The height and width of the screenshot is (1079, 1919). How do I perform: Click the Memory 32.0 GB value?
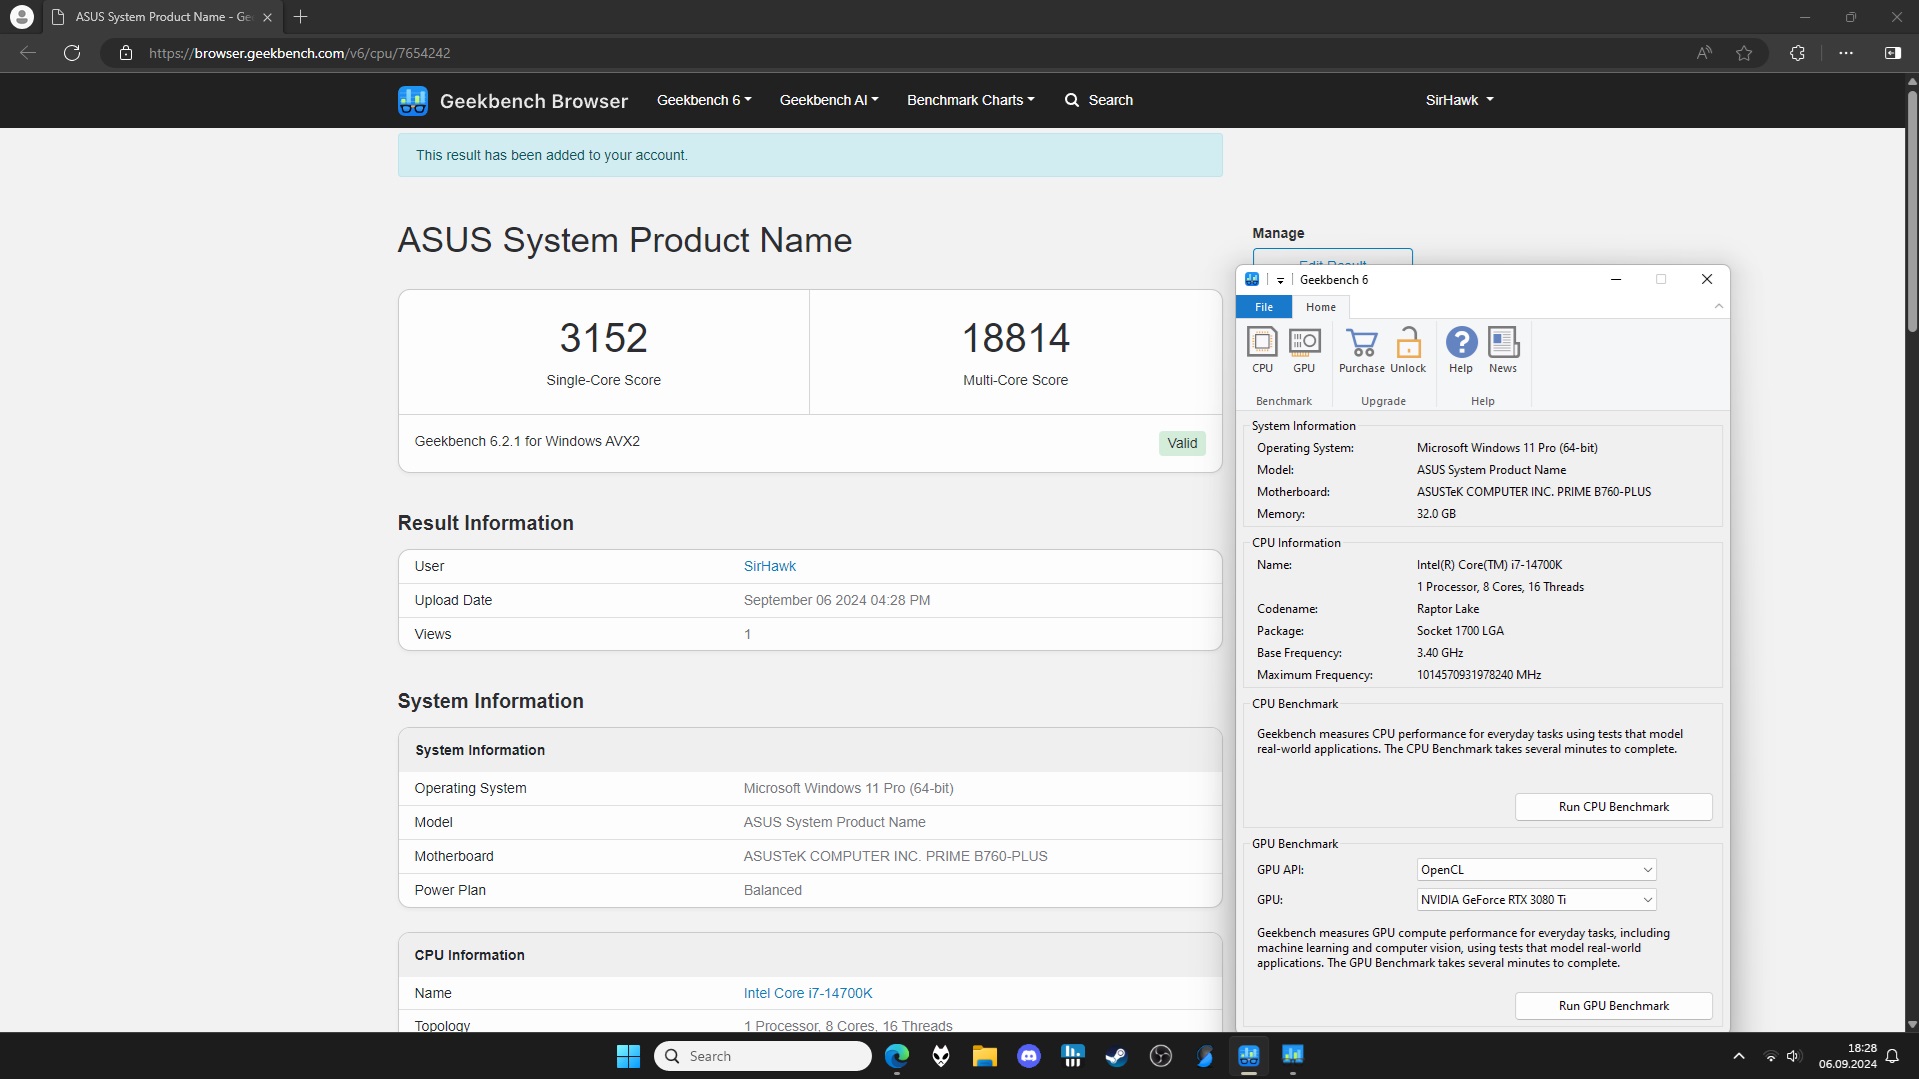pyautogui.click(x=1436, y=514)
